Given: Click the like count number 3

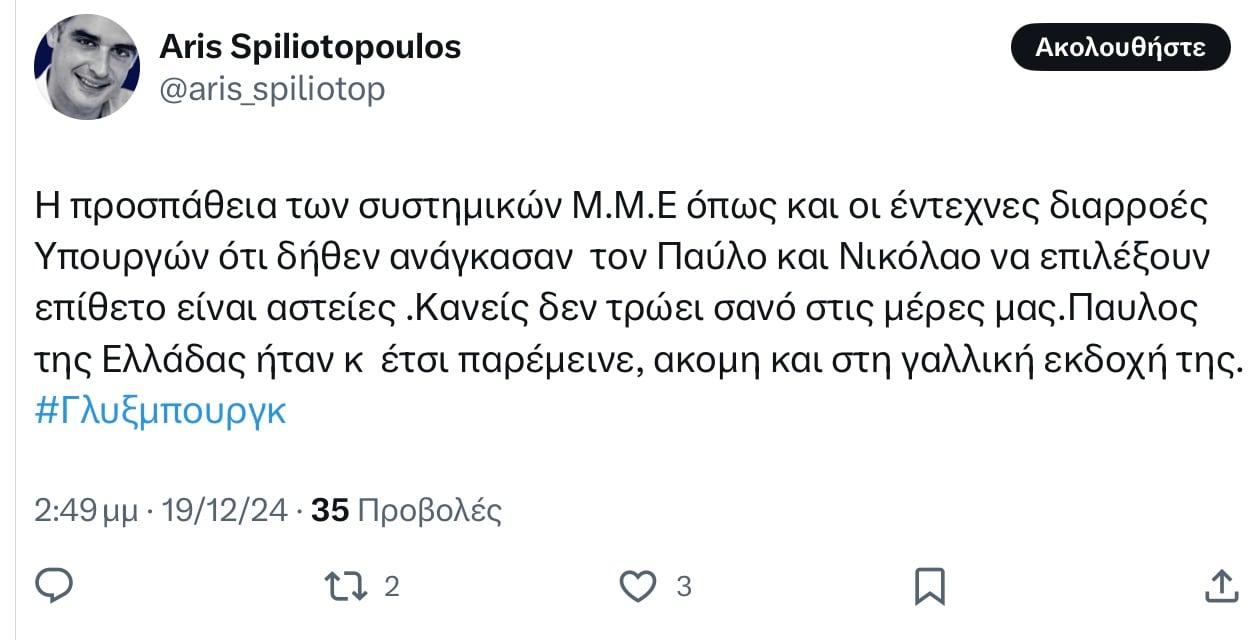Looking at the screenshot, I should [x=684, y=586].
